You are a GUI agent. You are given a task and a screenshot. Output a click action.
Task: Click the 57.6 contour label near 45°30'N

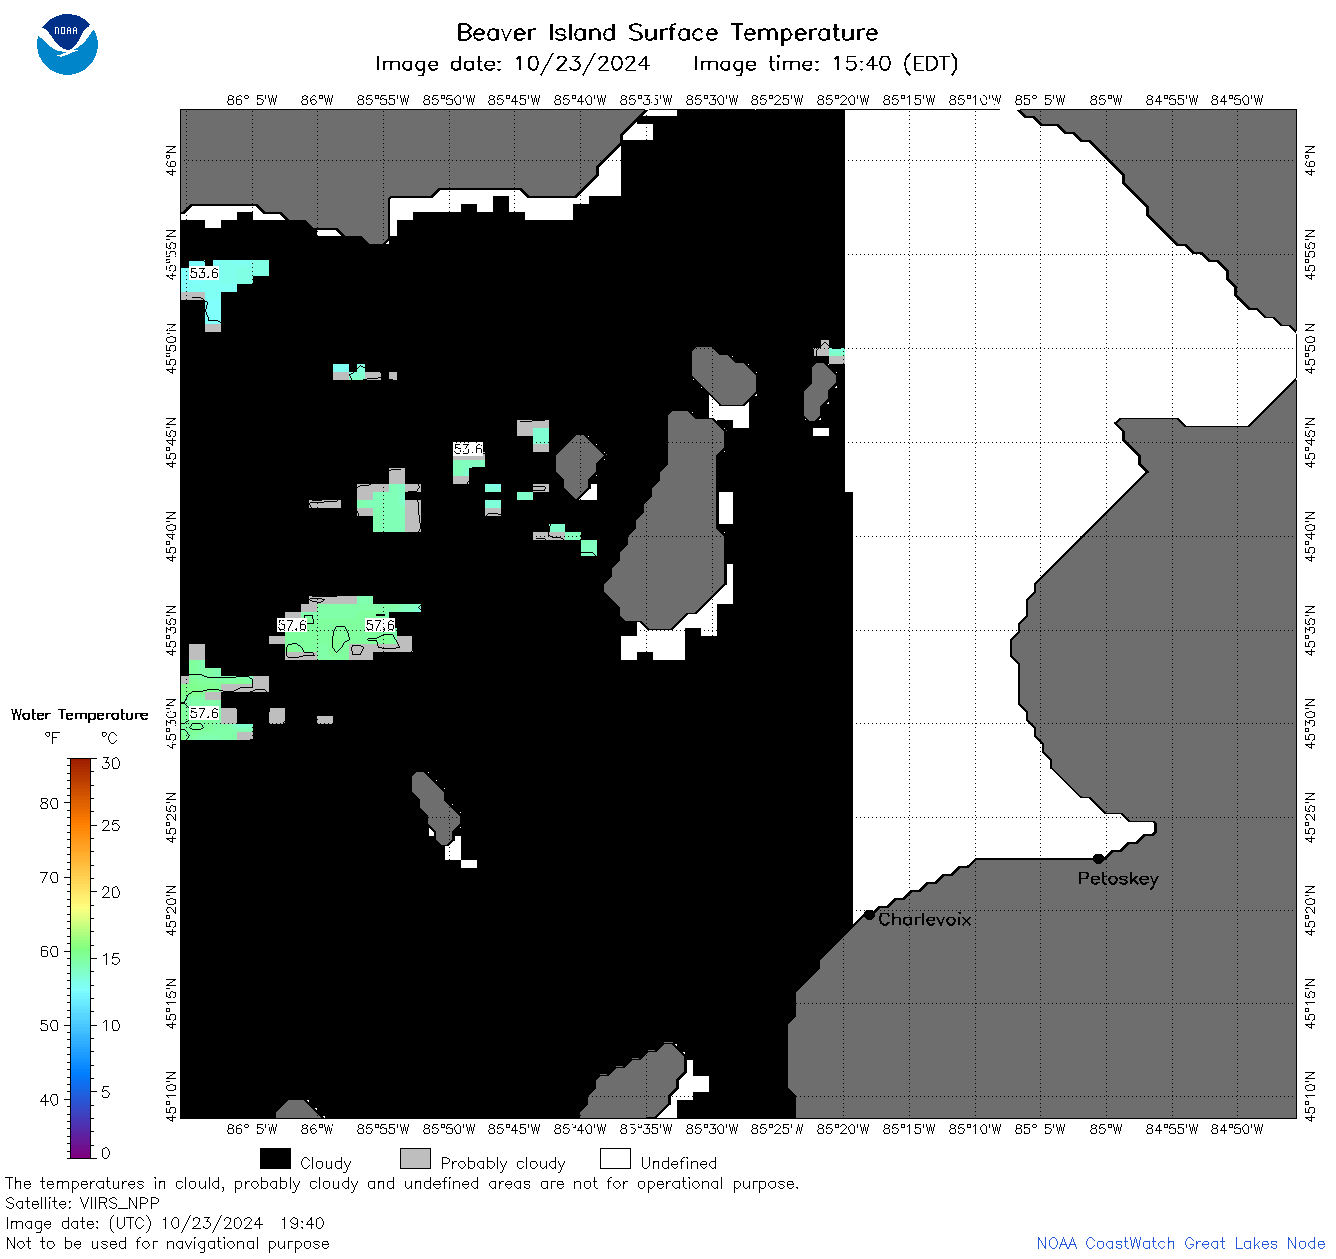[204, 713]
